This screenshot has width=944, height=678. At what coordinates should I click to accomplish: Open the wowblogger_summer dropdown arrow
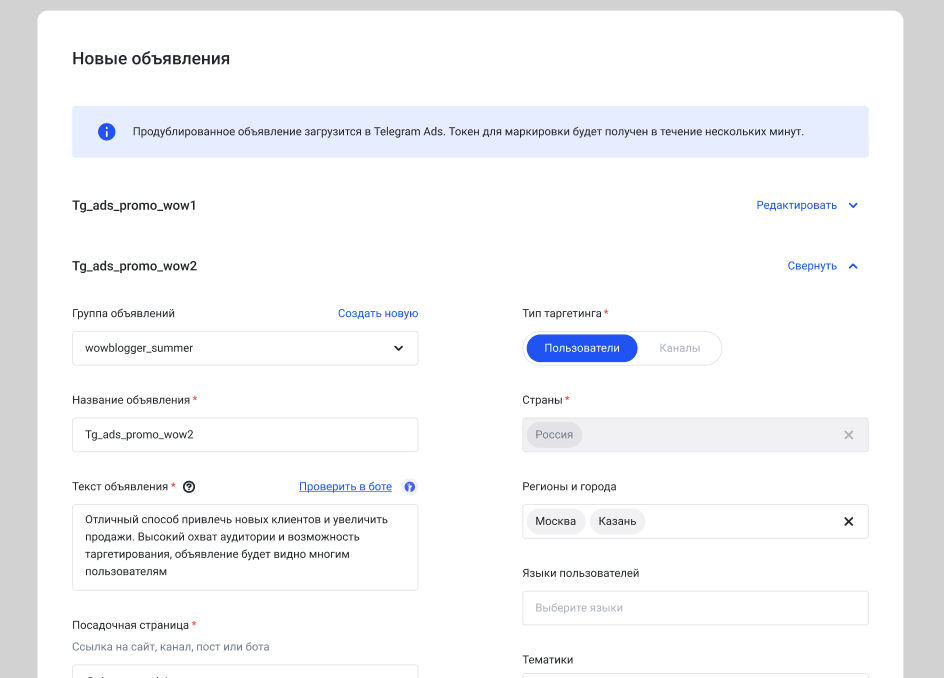(398, 348)
